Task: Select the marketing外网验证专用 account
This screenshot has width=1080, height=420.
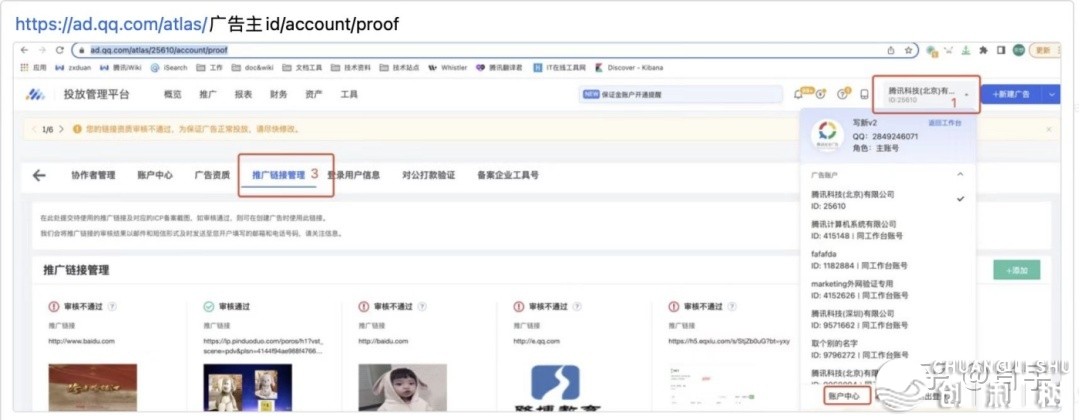Action: pos(889,289)
